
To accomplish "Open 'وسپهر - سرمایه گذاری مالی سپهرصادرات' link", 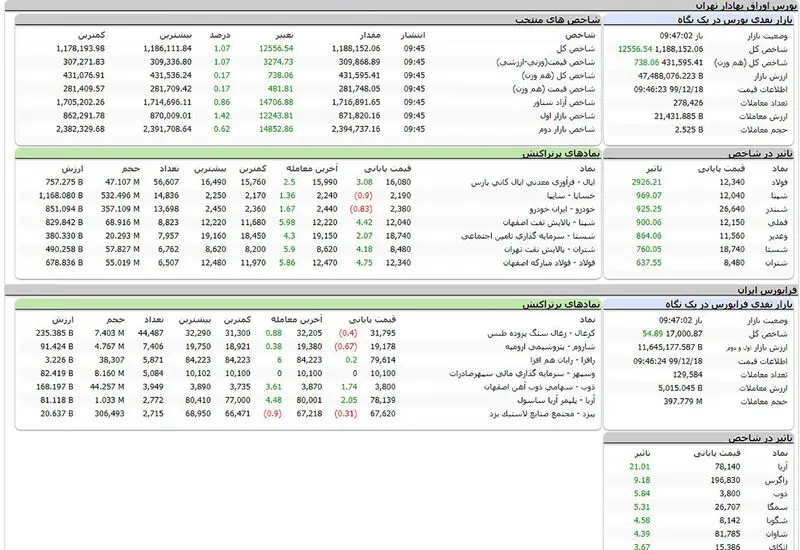I will (522, 373).
